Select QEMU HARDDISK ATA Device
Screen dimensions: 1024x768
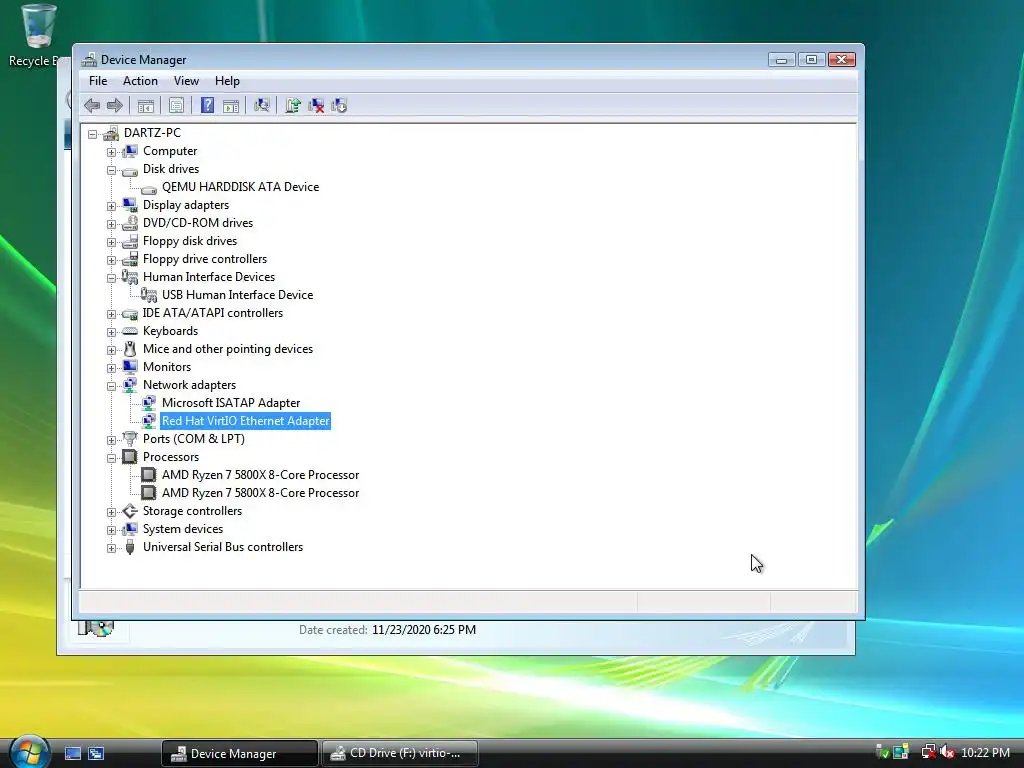(240, 187)
